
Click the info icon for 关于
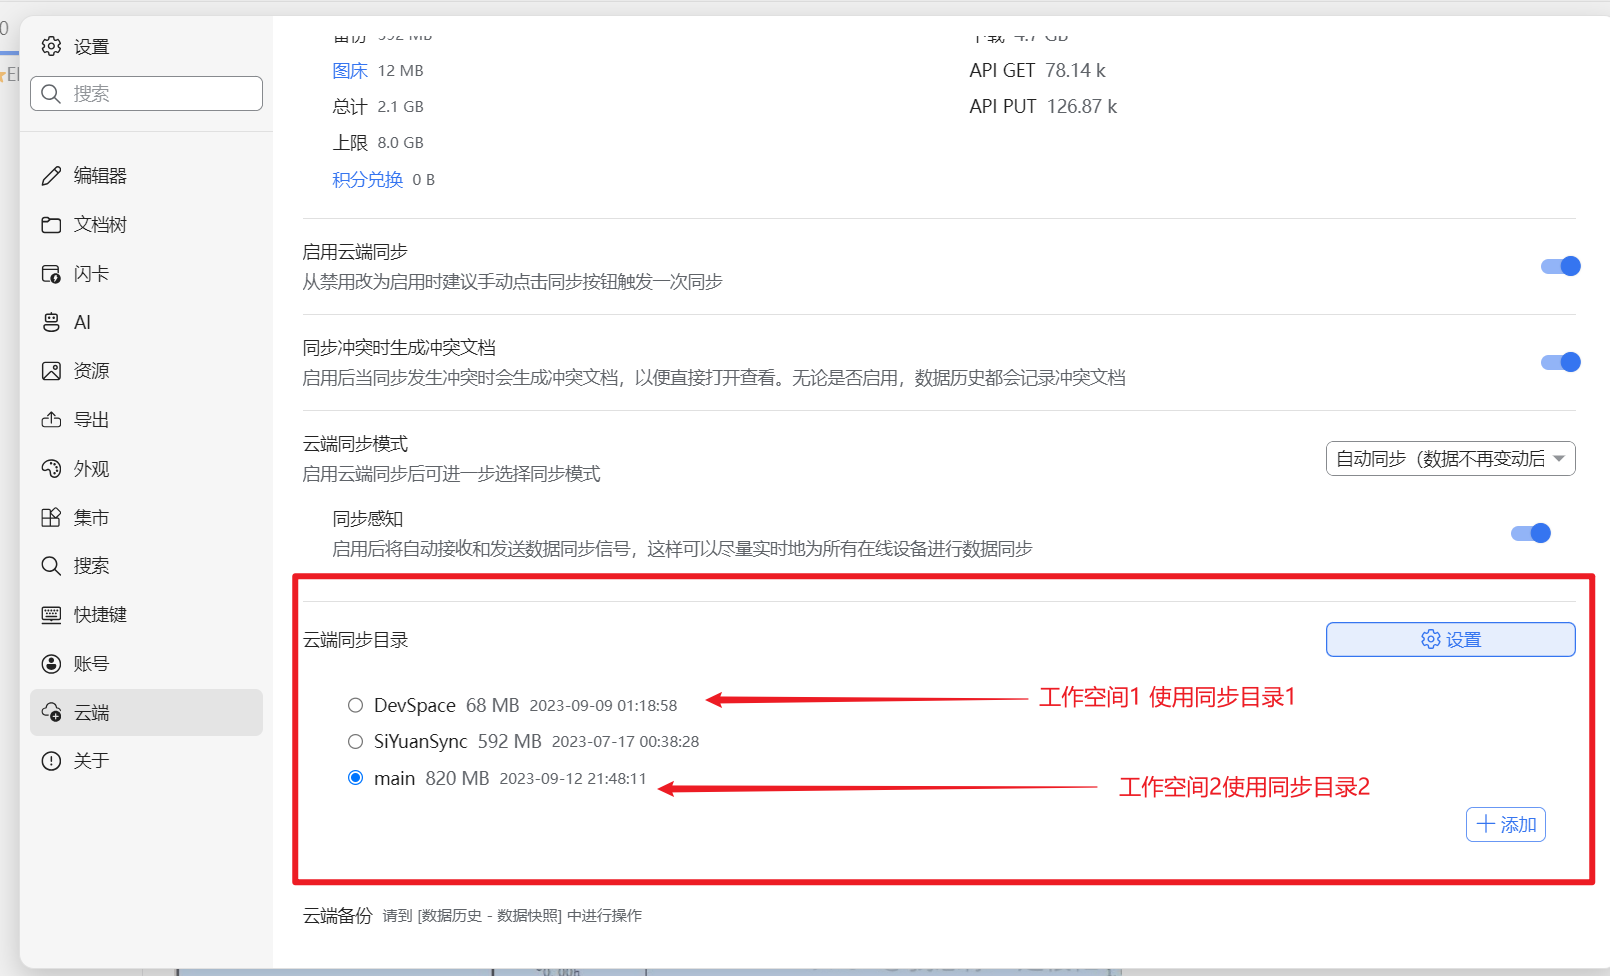point(51,761)
